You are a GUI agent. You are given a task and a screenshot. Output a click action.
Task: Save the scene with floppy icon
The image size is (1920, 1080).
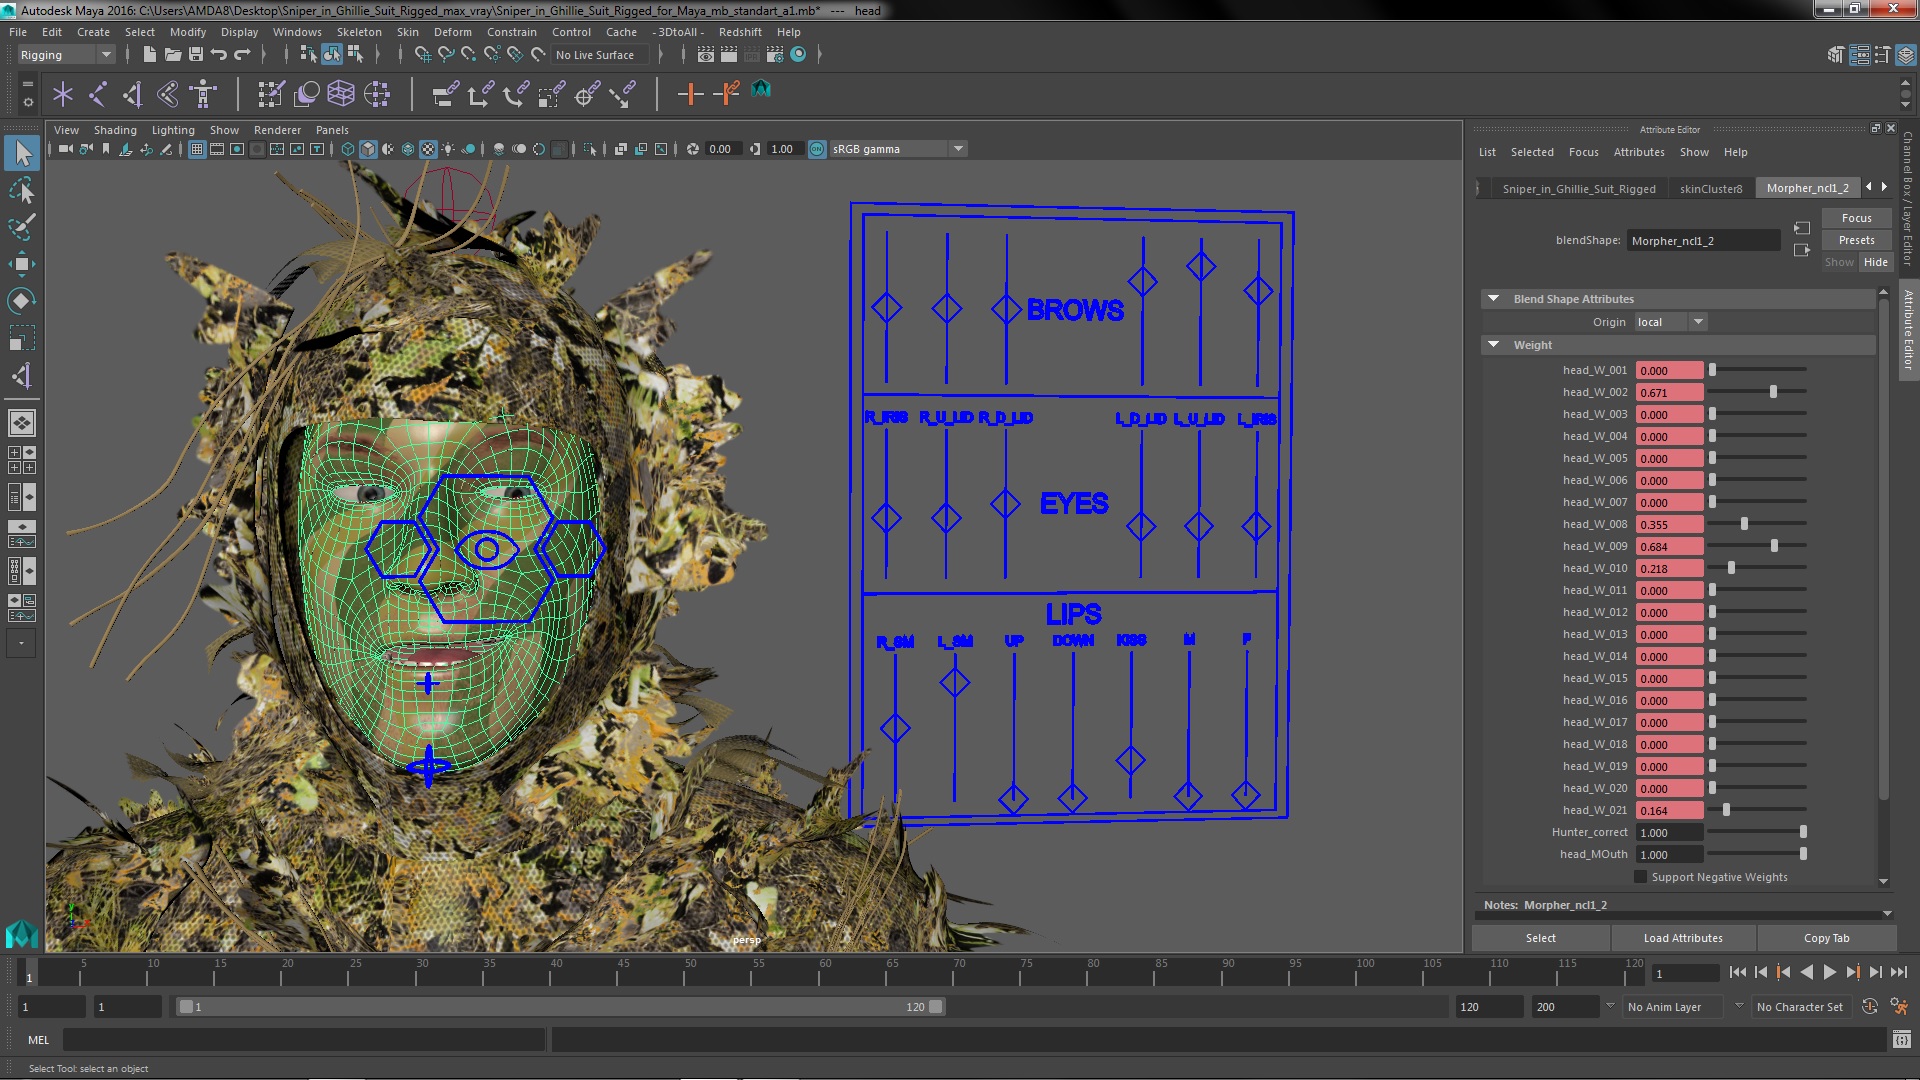pos(195,55)
